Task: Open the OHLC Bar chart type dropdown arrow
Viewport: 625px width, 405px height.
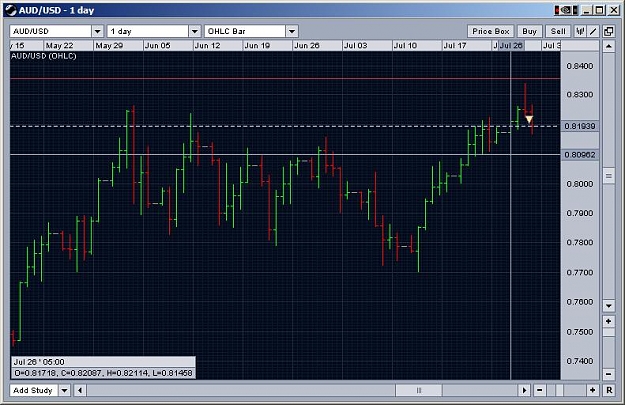Action: pyautogui.click(x=292, y=31)
